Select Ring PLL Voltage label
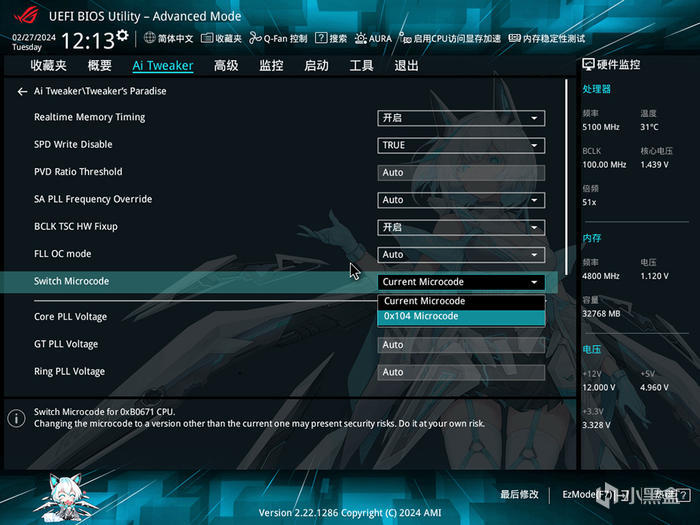 click(70, 371)
